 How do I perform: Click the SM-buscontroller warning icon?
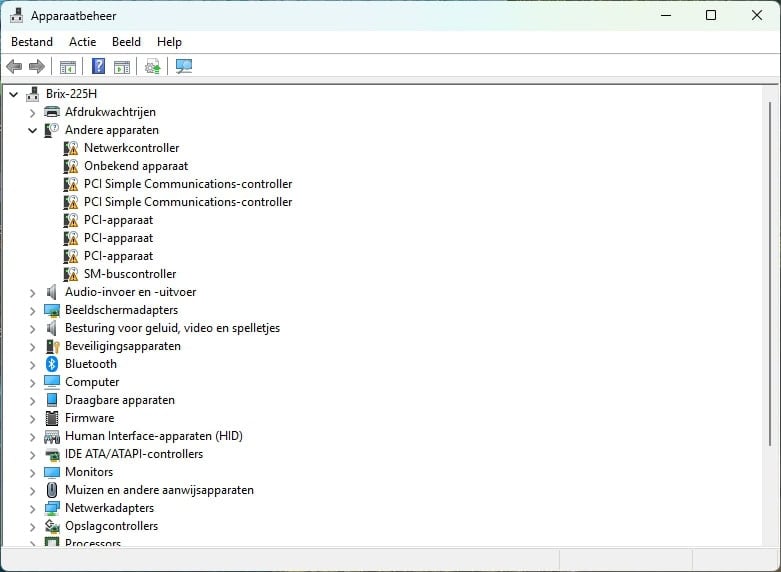click(71, 274)
